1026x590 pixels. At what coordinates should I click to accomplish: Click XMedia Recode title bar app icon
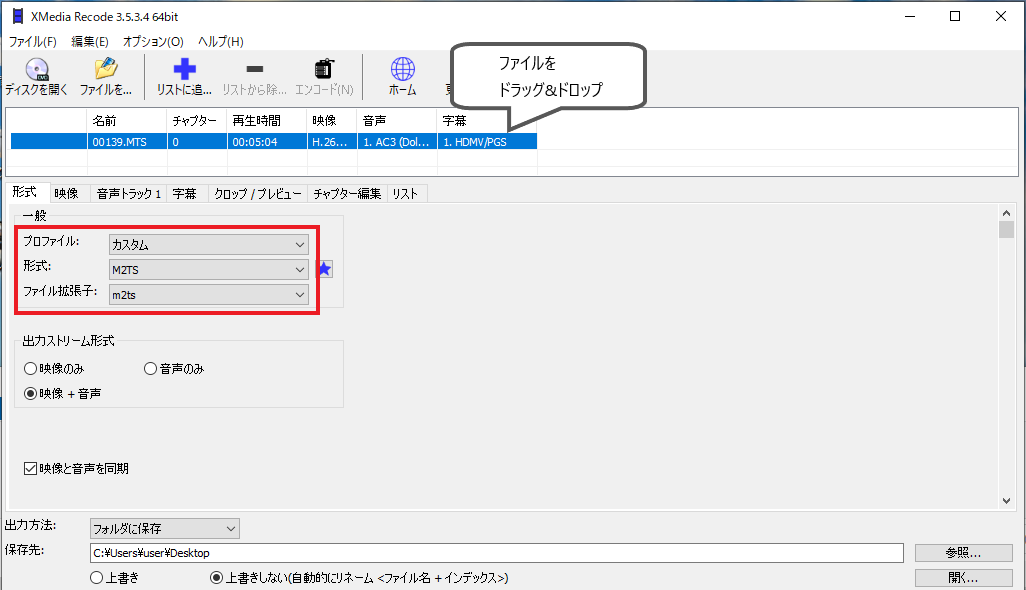18,16
